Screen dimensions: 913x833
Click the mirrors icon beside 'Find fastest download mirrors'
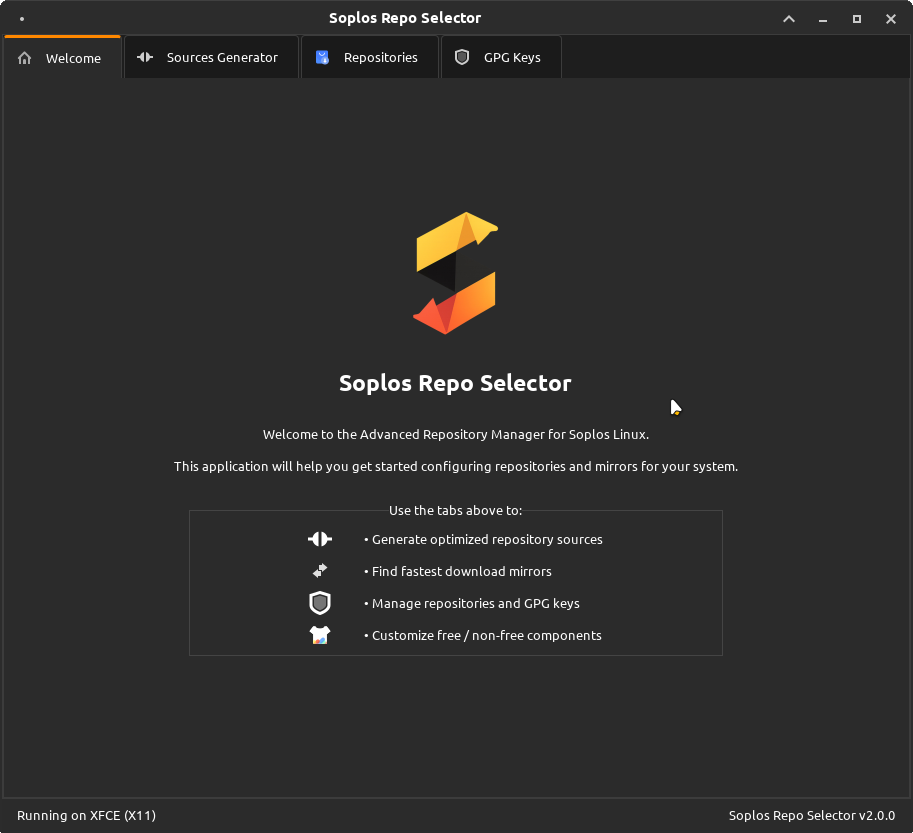(x=319, y=571)
